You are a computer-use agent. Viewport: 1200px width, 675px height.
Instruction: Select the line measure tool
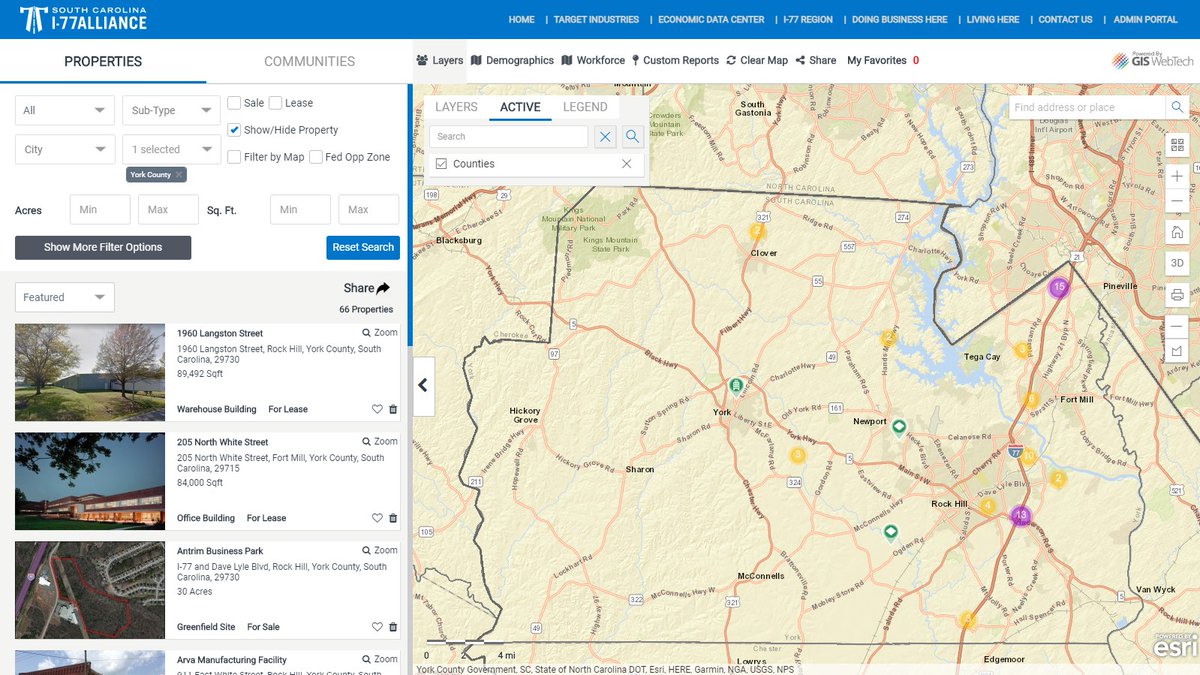pyautogui.click(x=1177, y=326)
